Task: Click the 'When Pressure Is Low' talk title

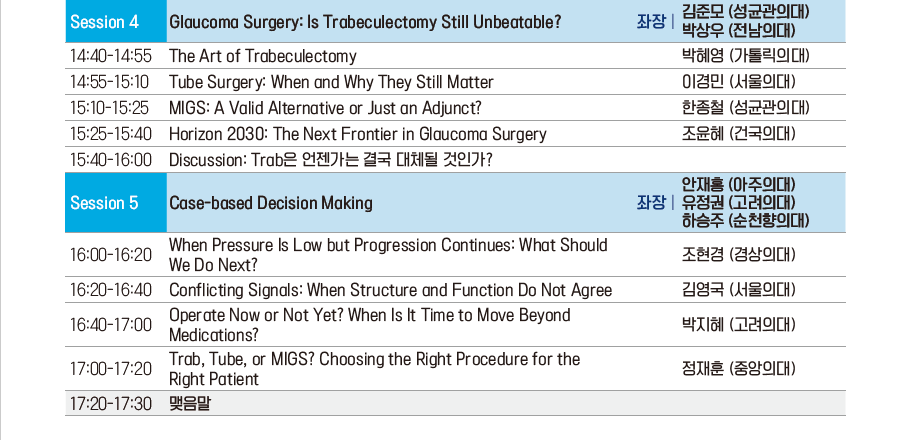Action: pyautogui.click(x=388, y=255)
